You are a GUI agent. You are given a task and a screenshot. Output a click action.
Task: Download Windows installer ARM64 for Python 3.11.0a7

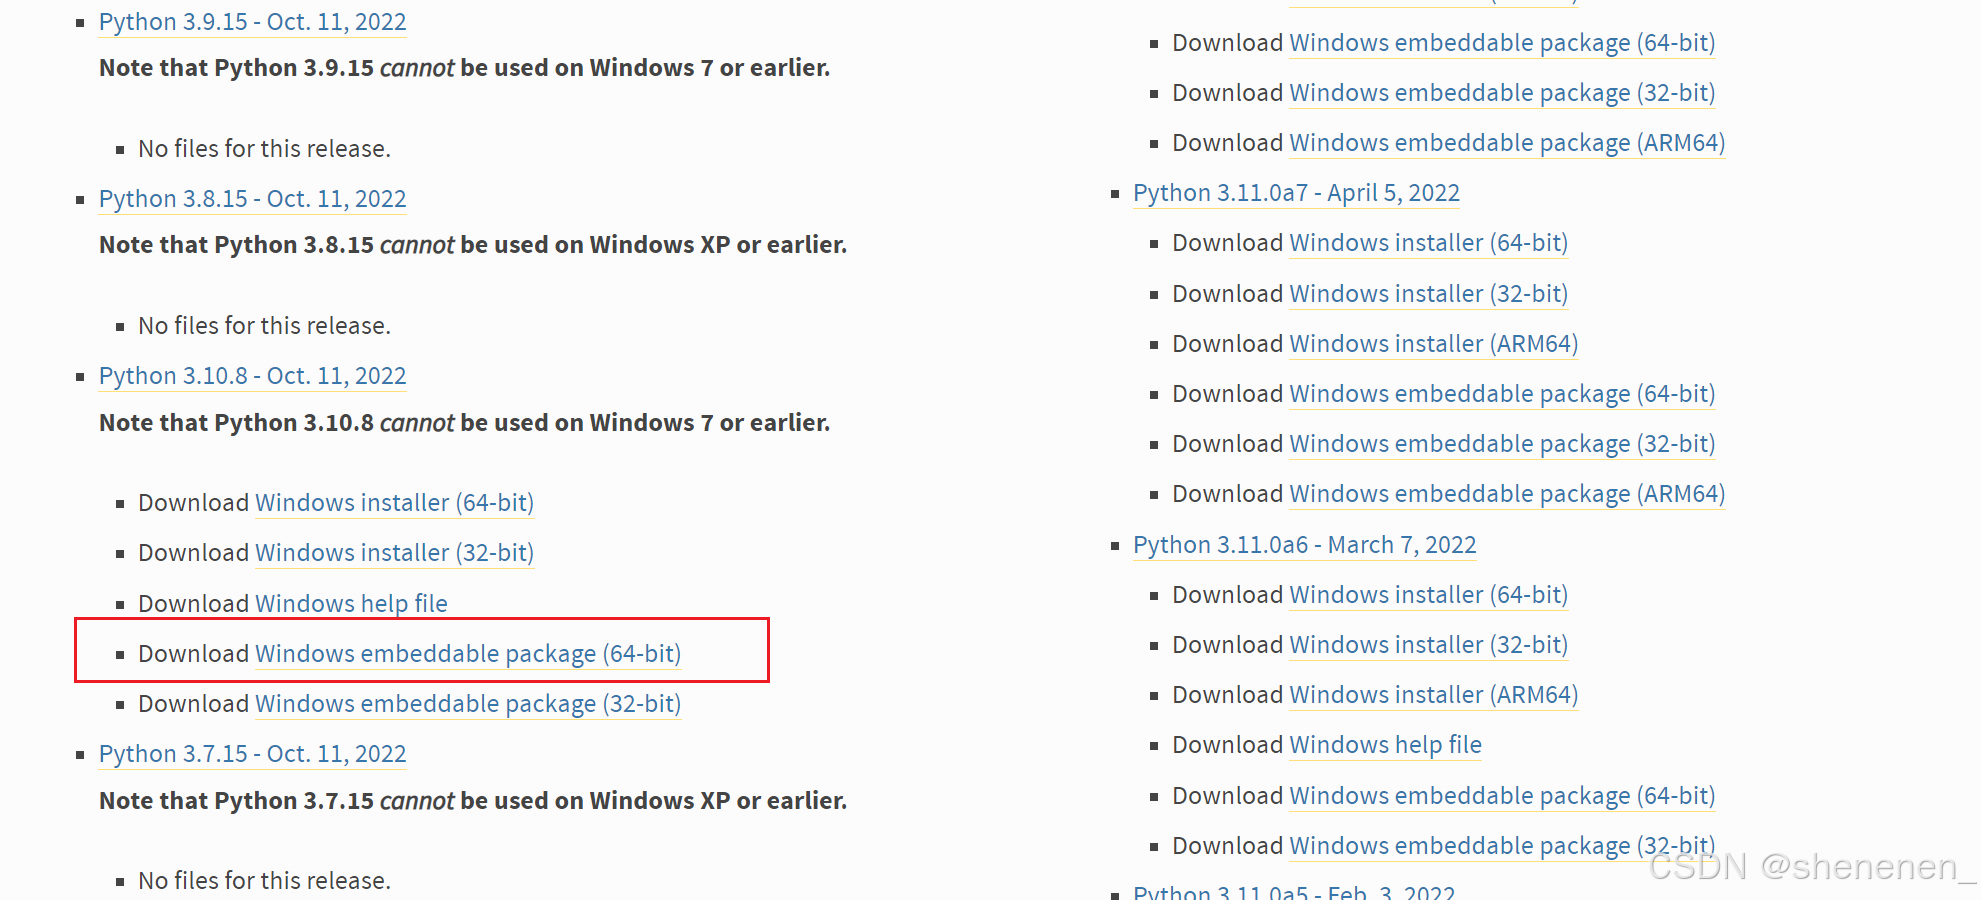(1433, 343)
